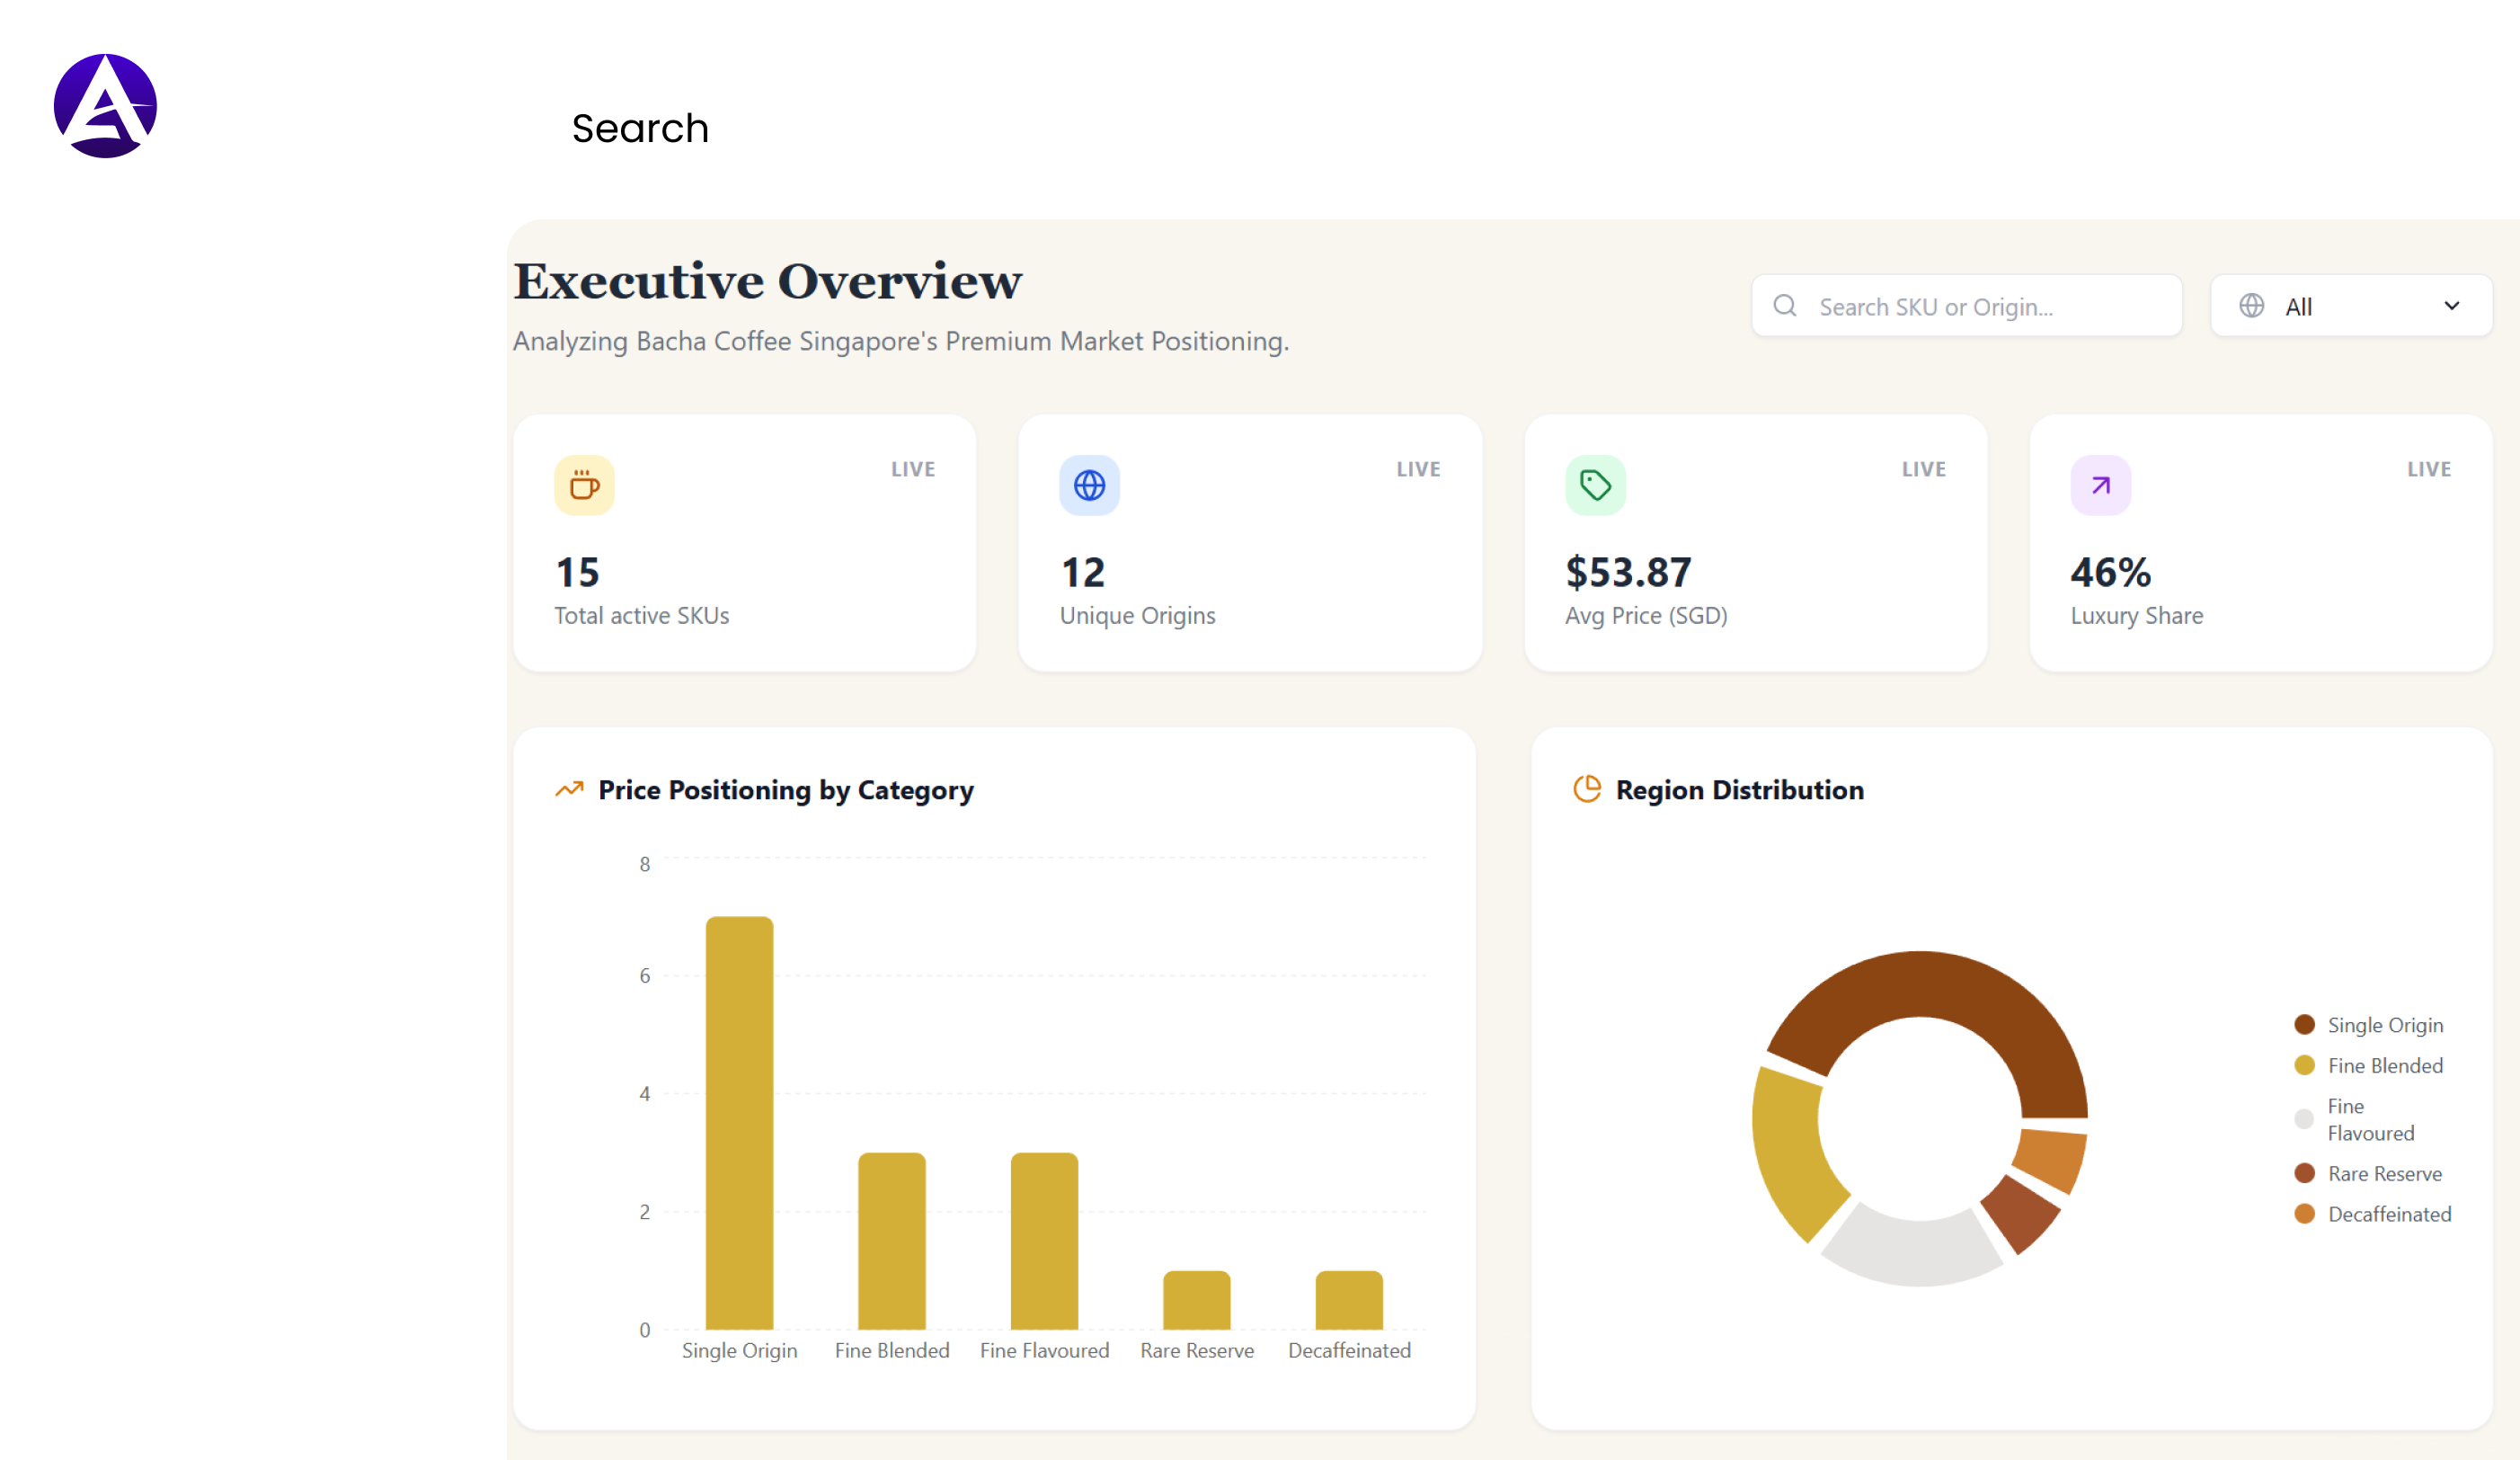The width and height of the screenshot is (2520, 1460).
Task: Click the magnifier icon in the search field
Action: 1786,305
